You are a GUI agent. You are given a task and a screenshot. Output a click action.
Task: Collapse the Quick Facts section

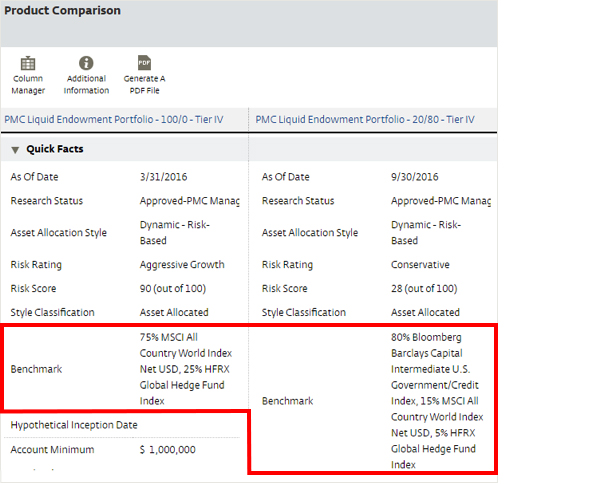point(15,150)
